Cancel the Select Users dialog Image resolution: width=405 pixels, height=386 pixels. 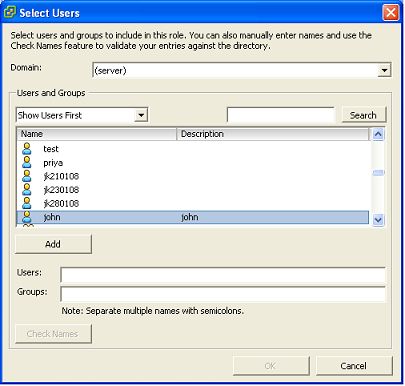[x=354, y=366]
